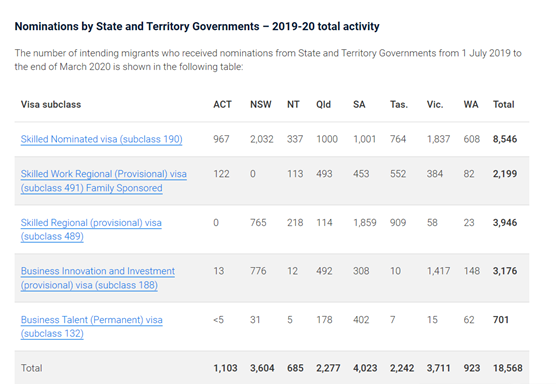Image resolution: width=558 pixels, height=386 pixels.
Task: Select the 8,546 total for subclass 190
Action: click(505, 139)
